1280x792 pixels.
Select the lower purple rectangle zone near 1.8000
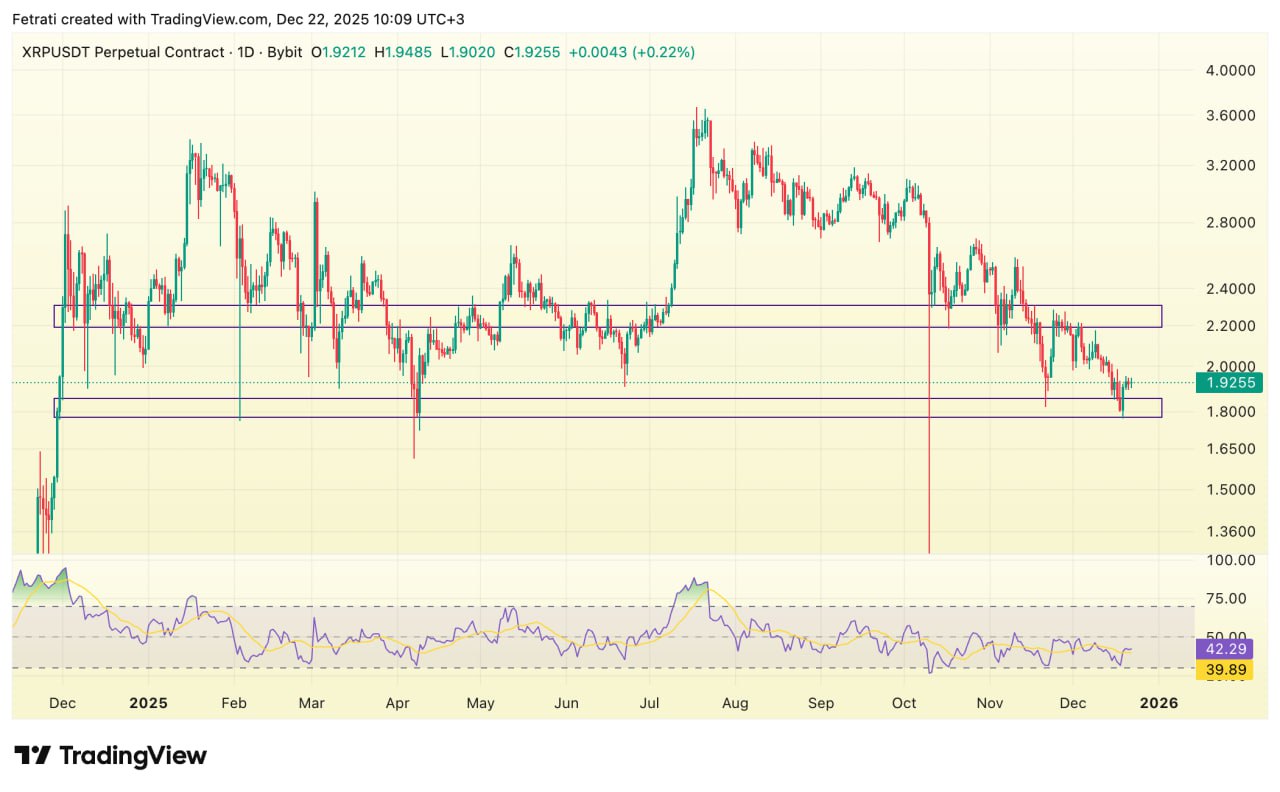[607, 399]
